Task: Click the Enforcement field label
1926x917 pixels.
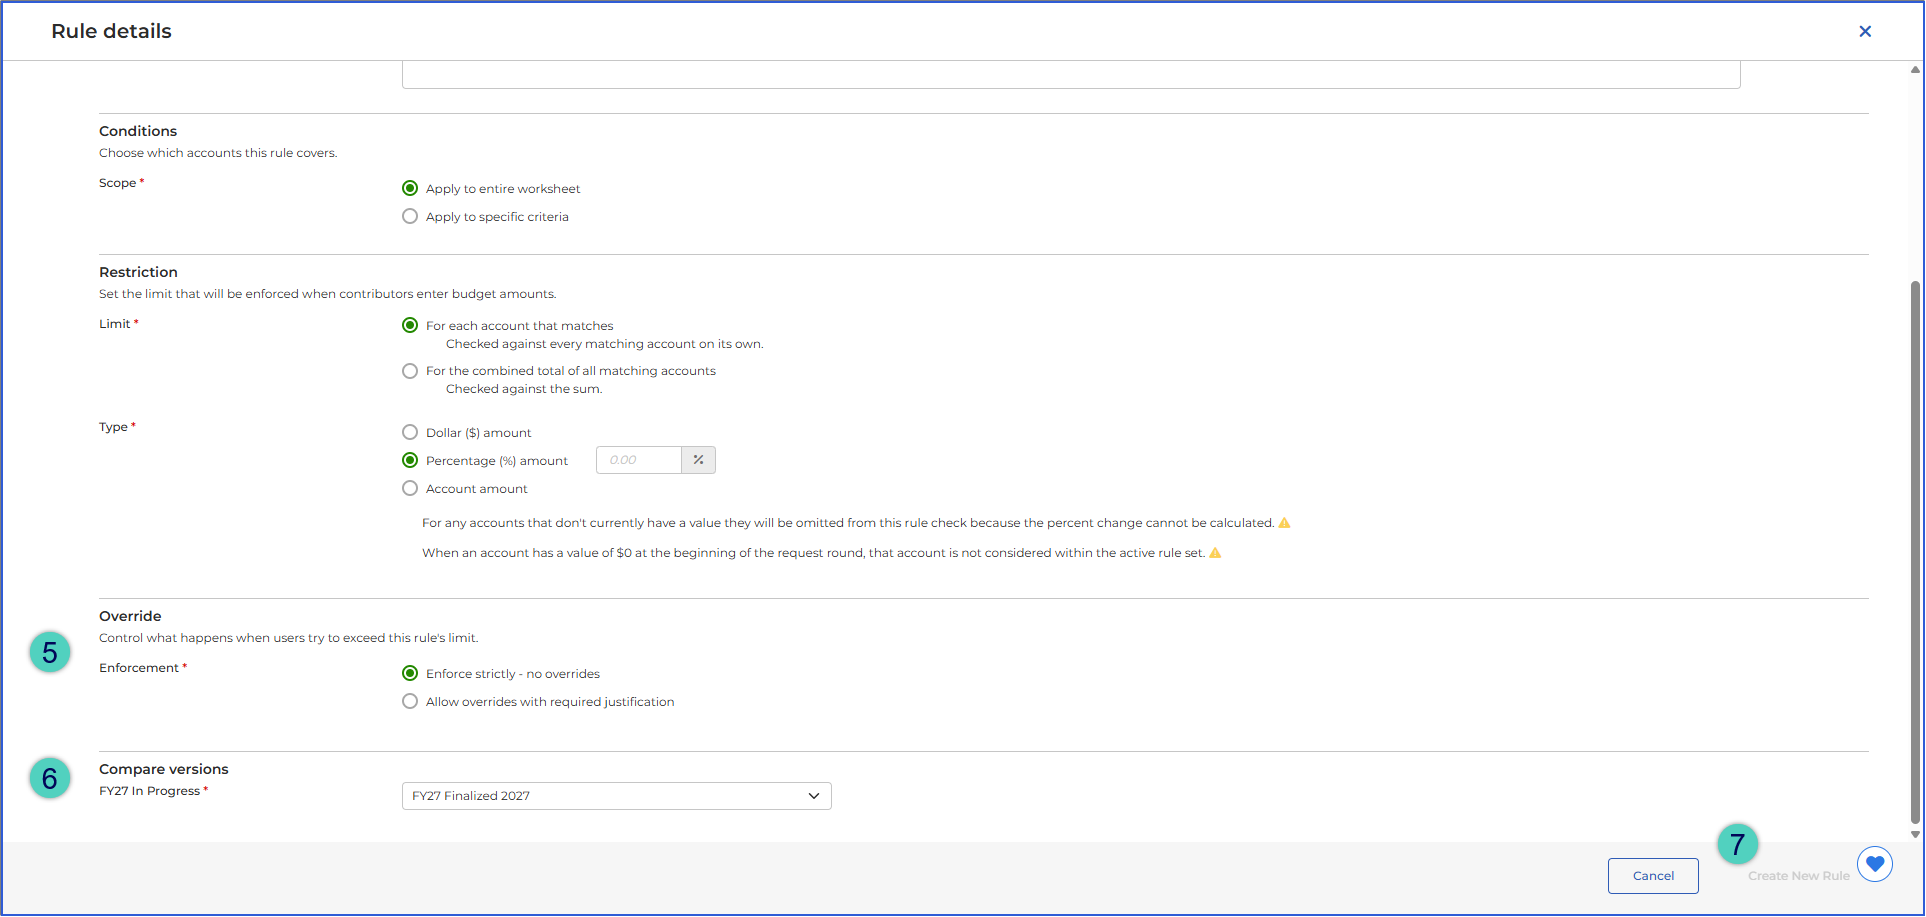Action: click(139, 668)
